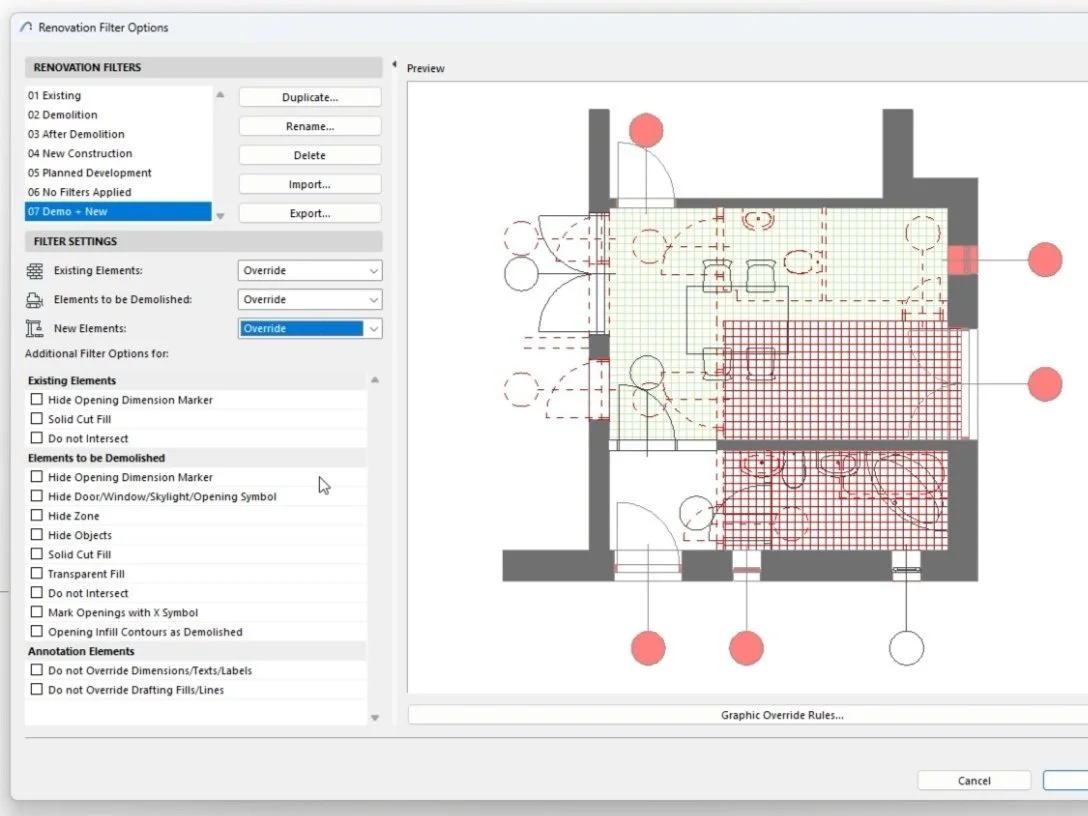Image resolution: width=1088 pixels, height=816 pixels.
Task: Toggle Existing Elements Do not Intersect
Action: (37, 439)
